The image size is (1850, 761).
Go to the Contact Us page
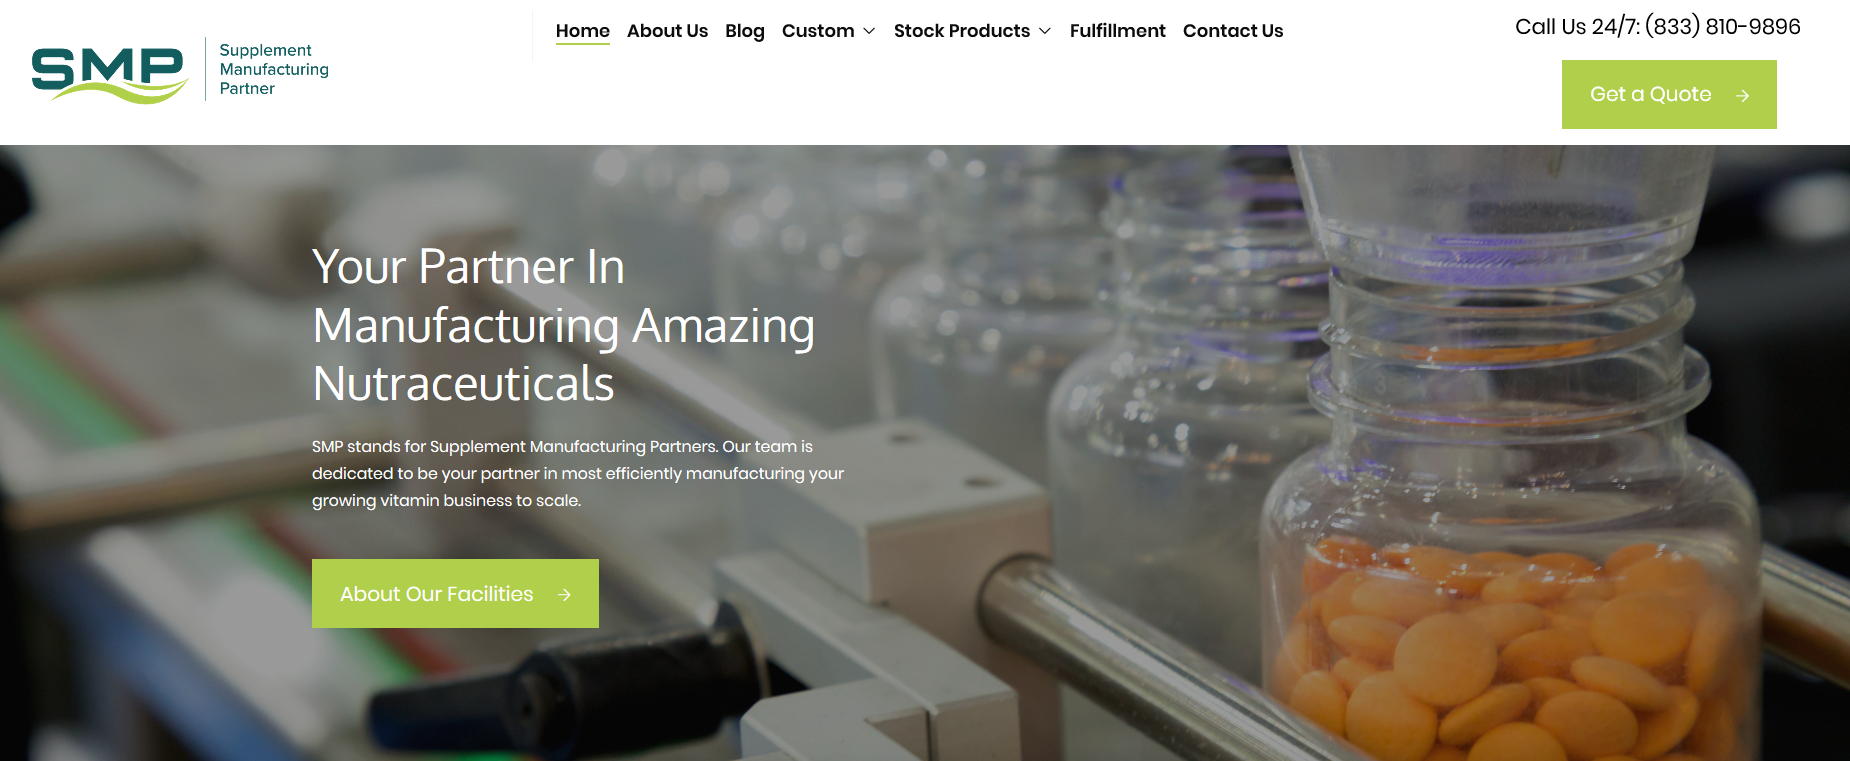pos(1233,31)
